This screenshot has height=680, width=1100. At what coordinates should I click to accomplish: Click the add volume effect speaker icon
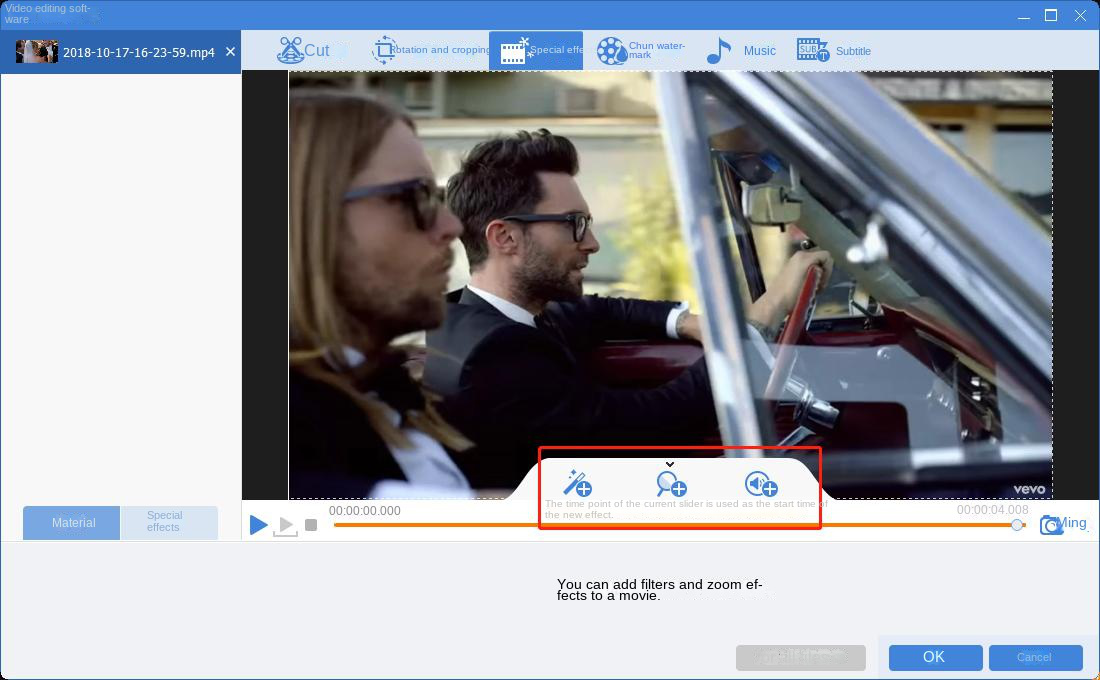(761, 485)
